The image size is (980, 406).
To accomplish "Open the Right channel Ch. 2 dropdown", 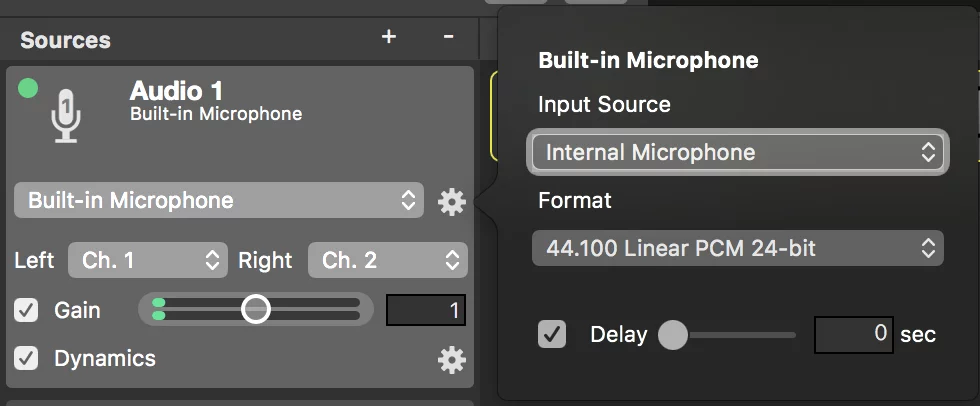I will pyautogui.click(x=388, y=260).
